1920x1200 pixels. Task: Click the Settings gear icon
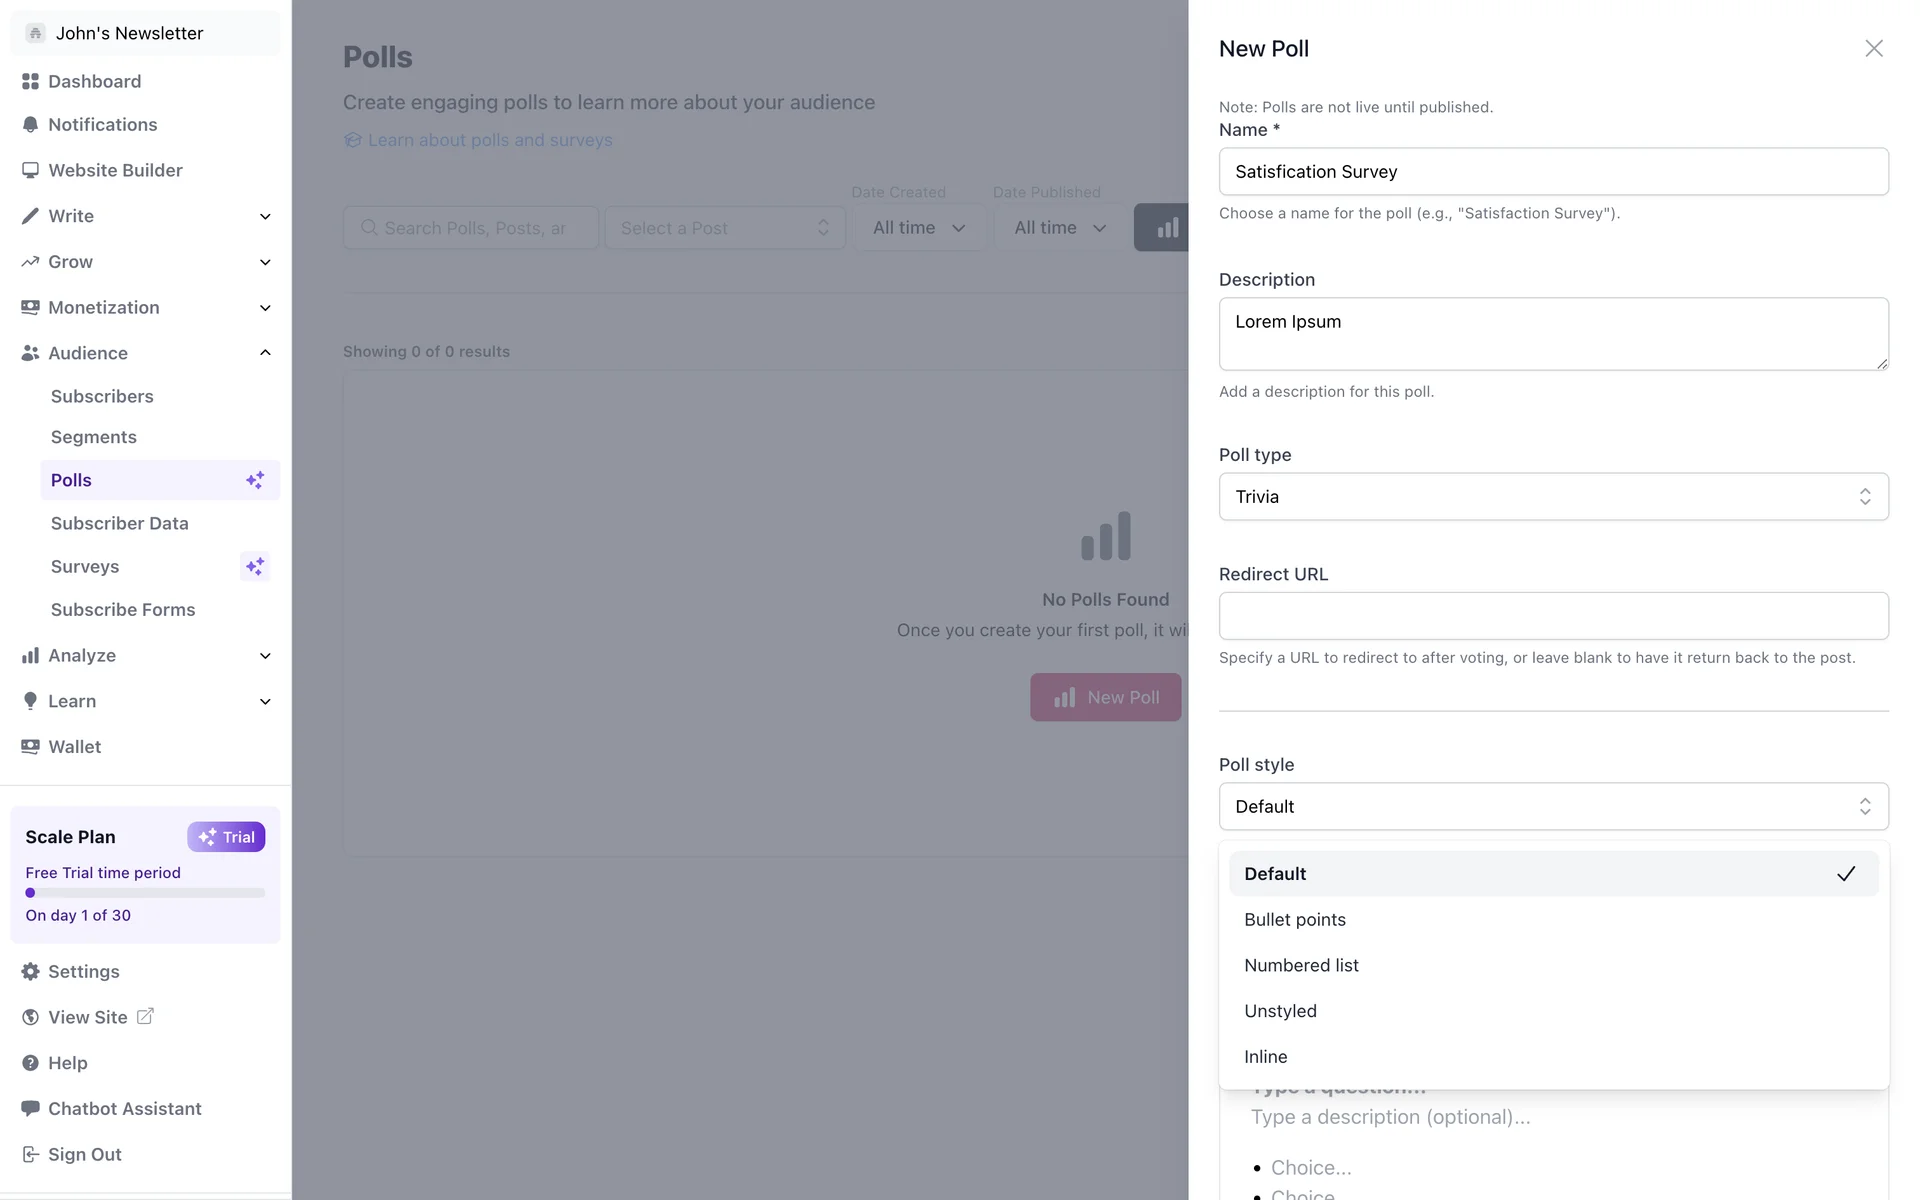30,972
